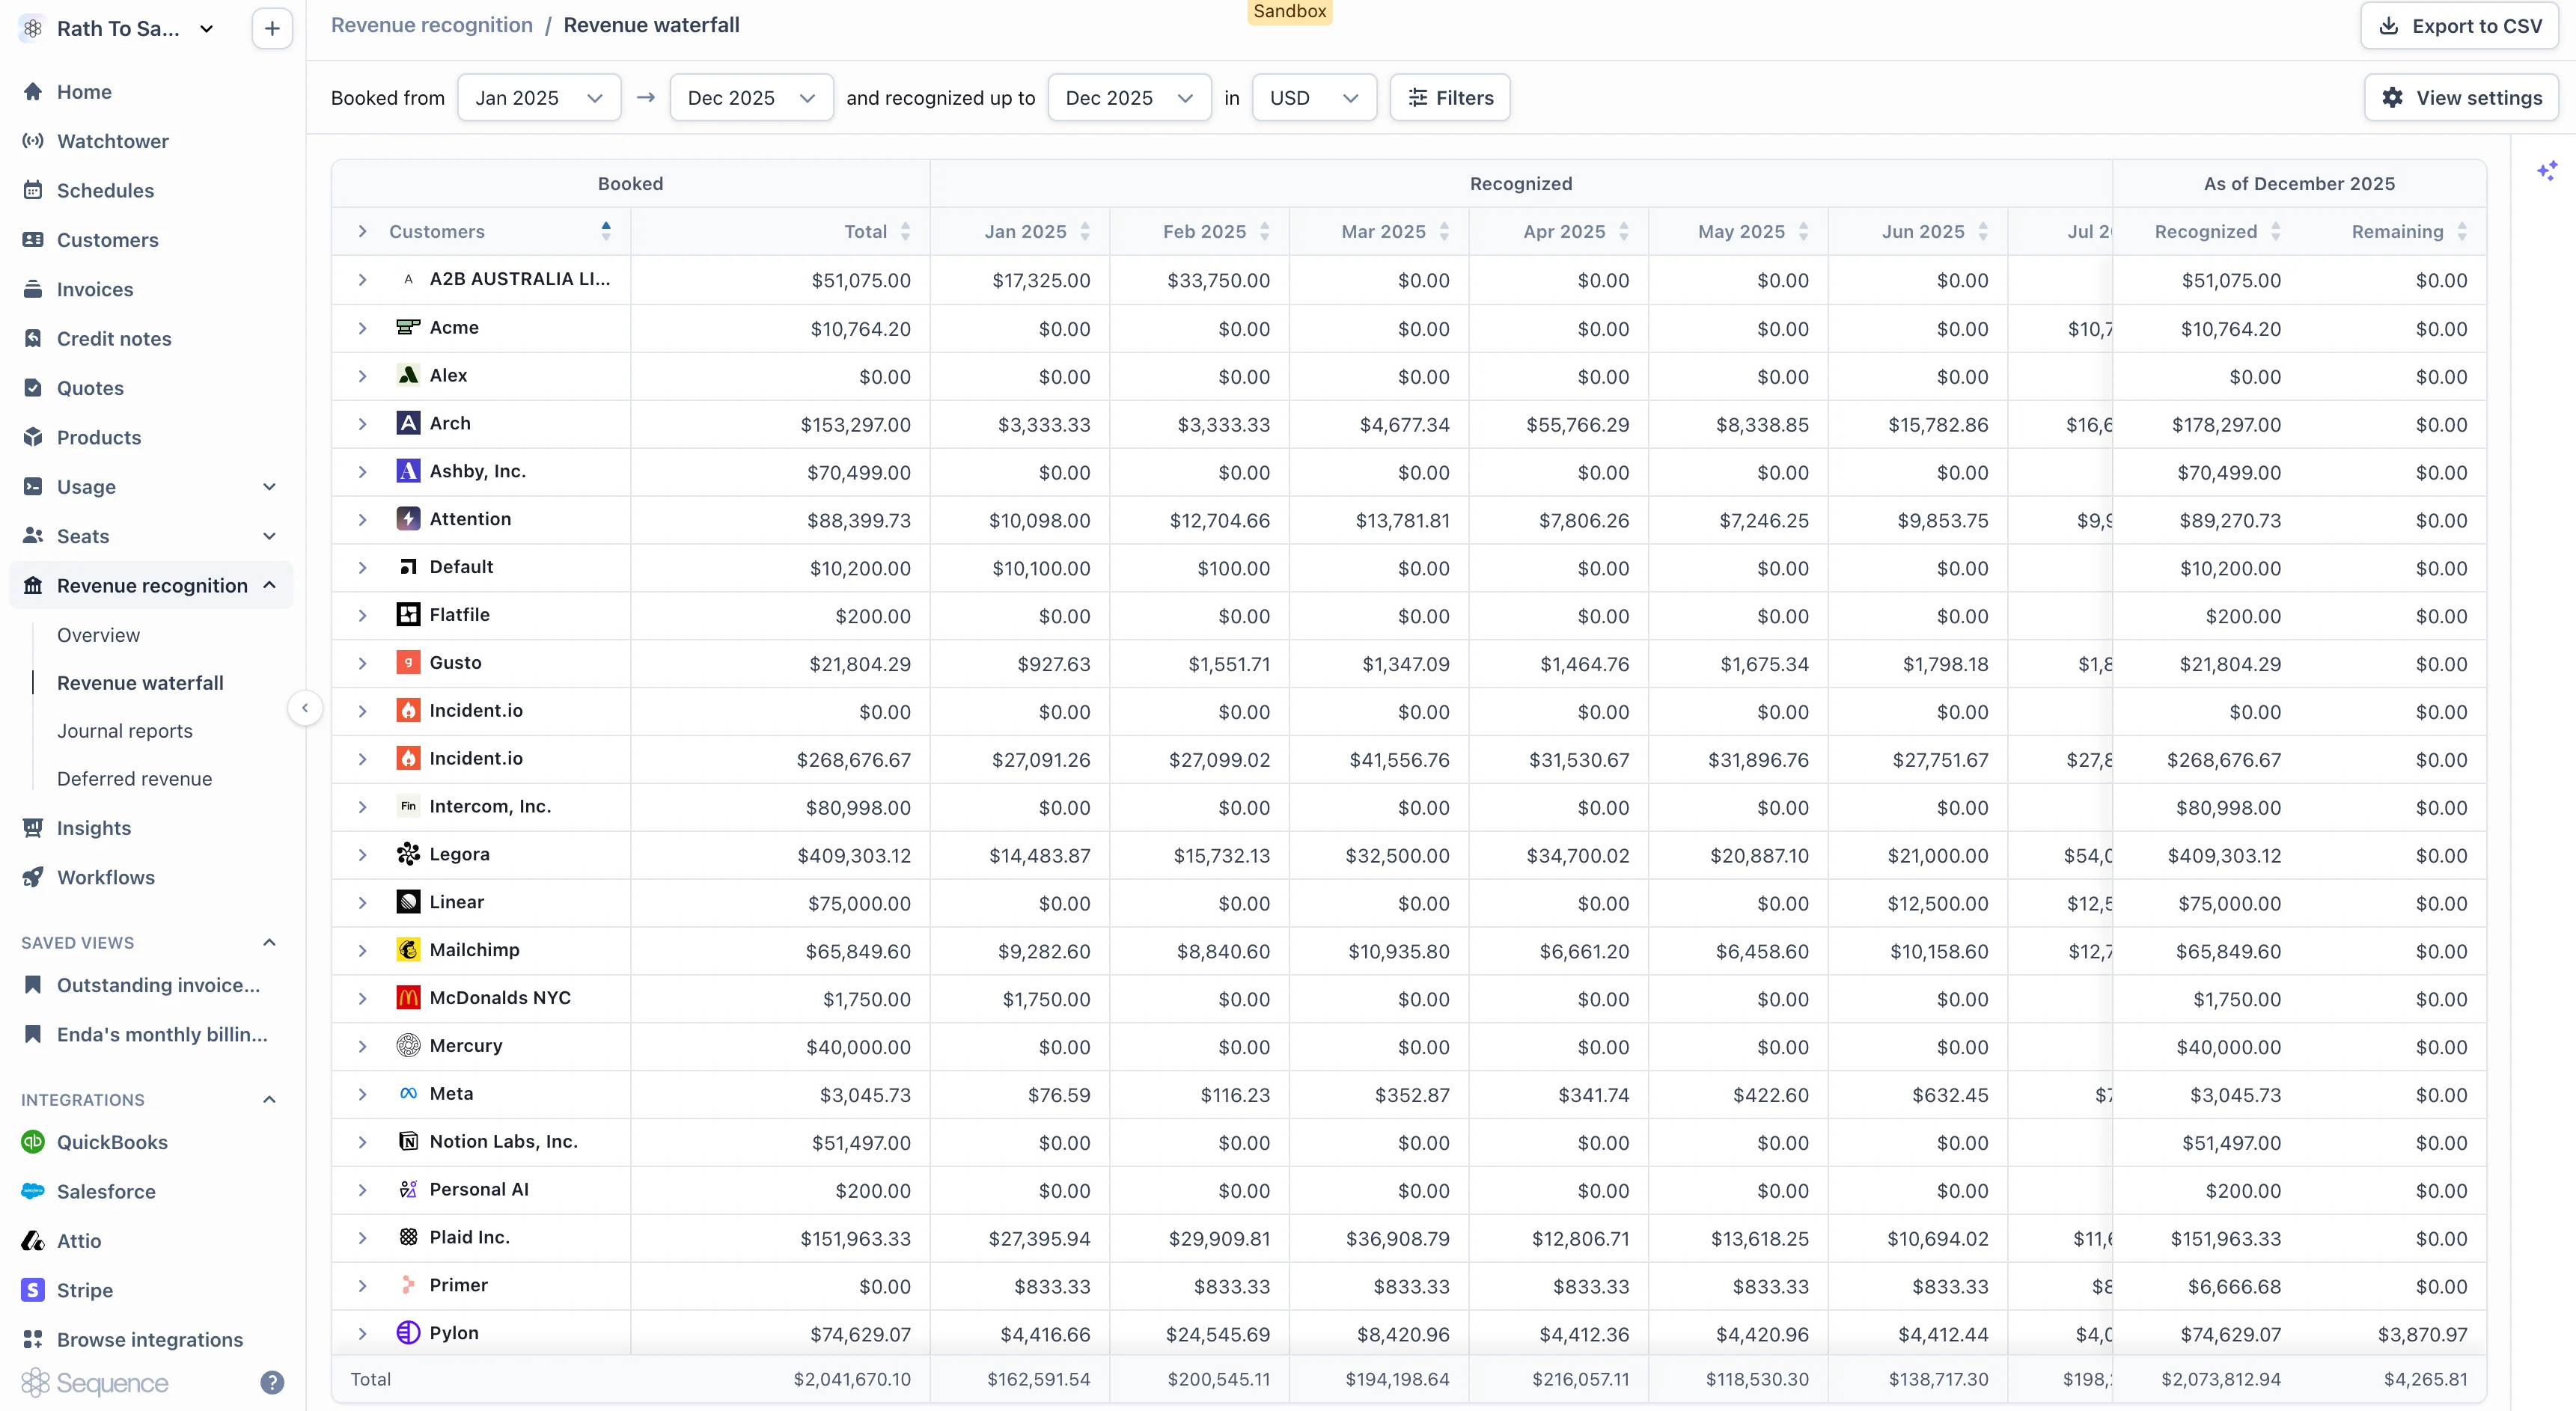Viewport: 2576px width, 1411px height.
Task: Click the plus create button
Action: 271,28
